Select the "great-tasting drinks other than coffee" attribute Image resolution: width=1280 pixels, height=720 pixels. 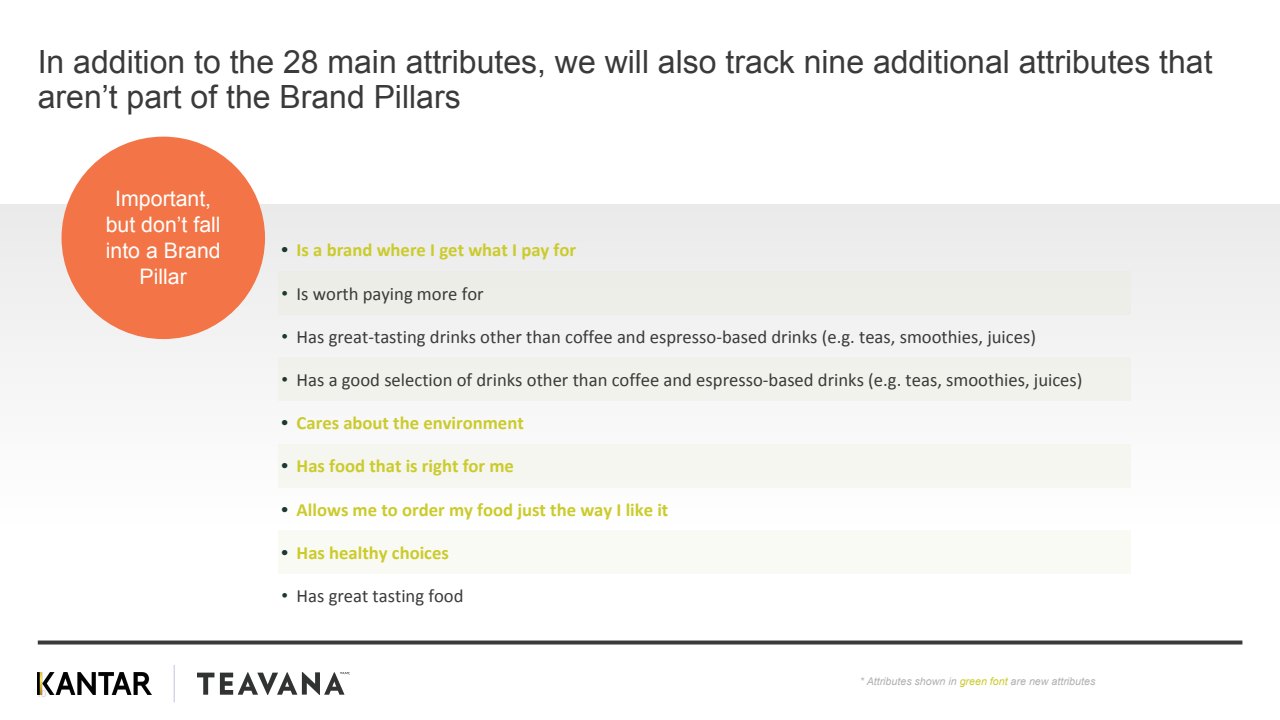666,337
